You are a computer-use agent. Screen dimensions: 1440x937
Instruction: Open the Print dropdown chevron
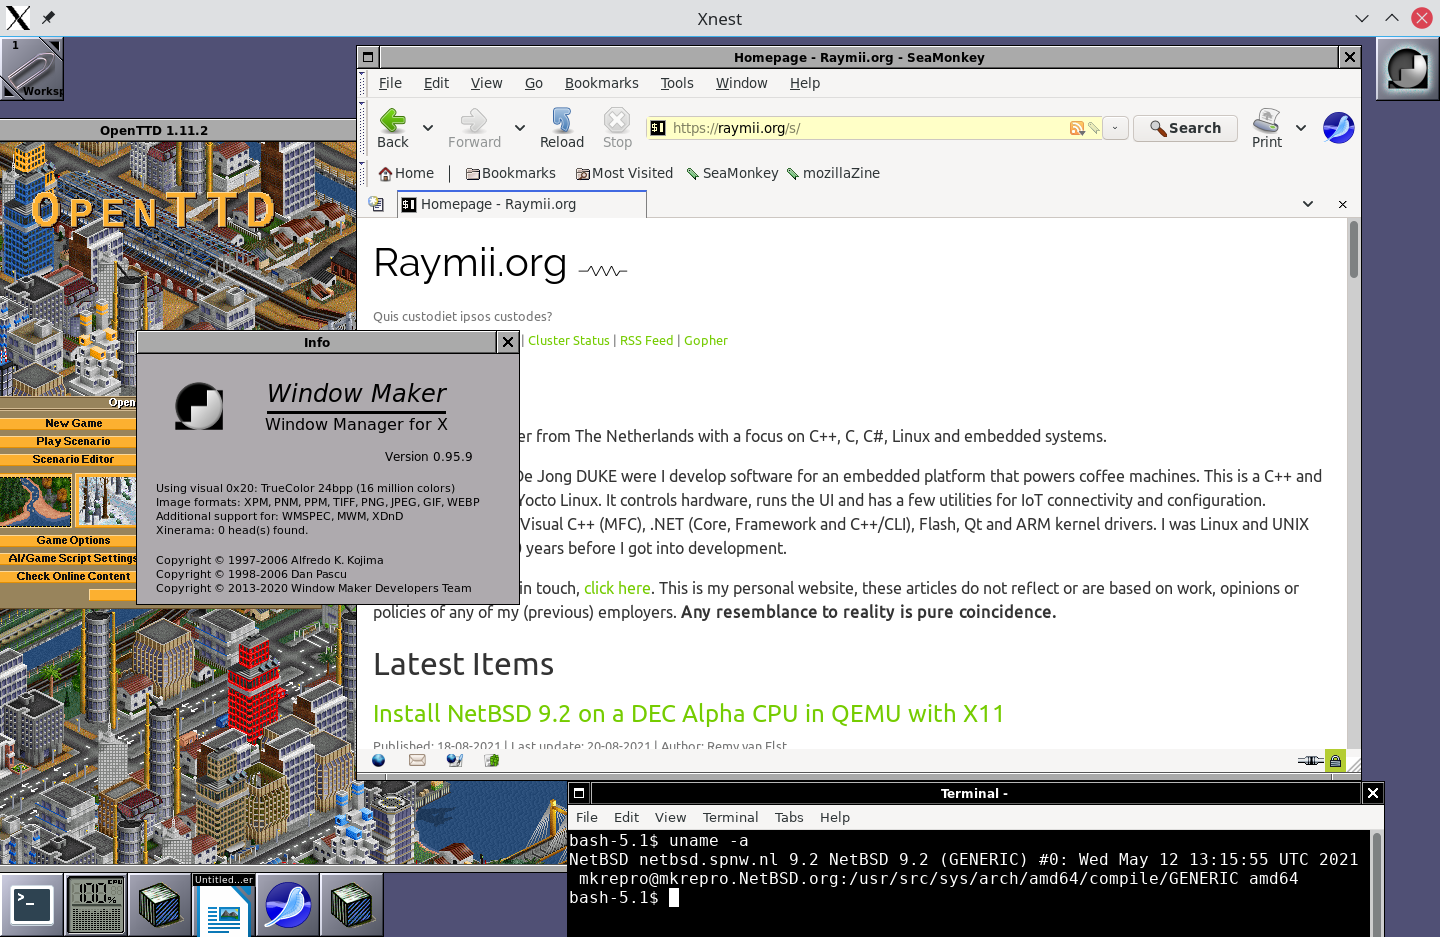pyautogui.click(x=1301, y=128)
